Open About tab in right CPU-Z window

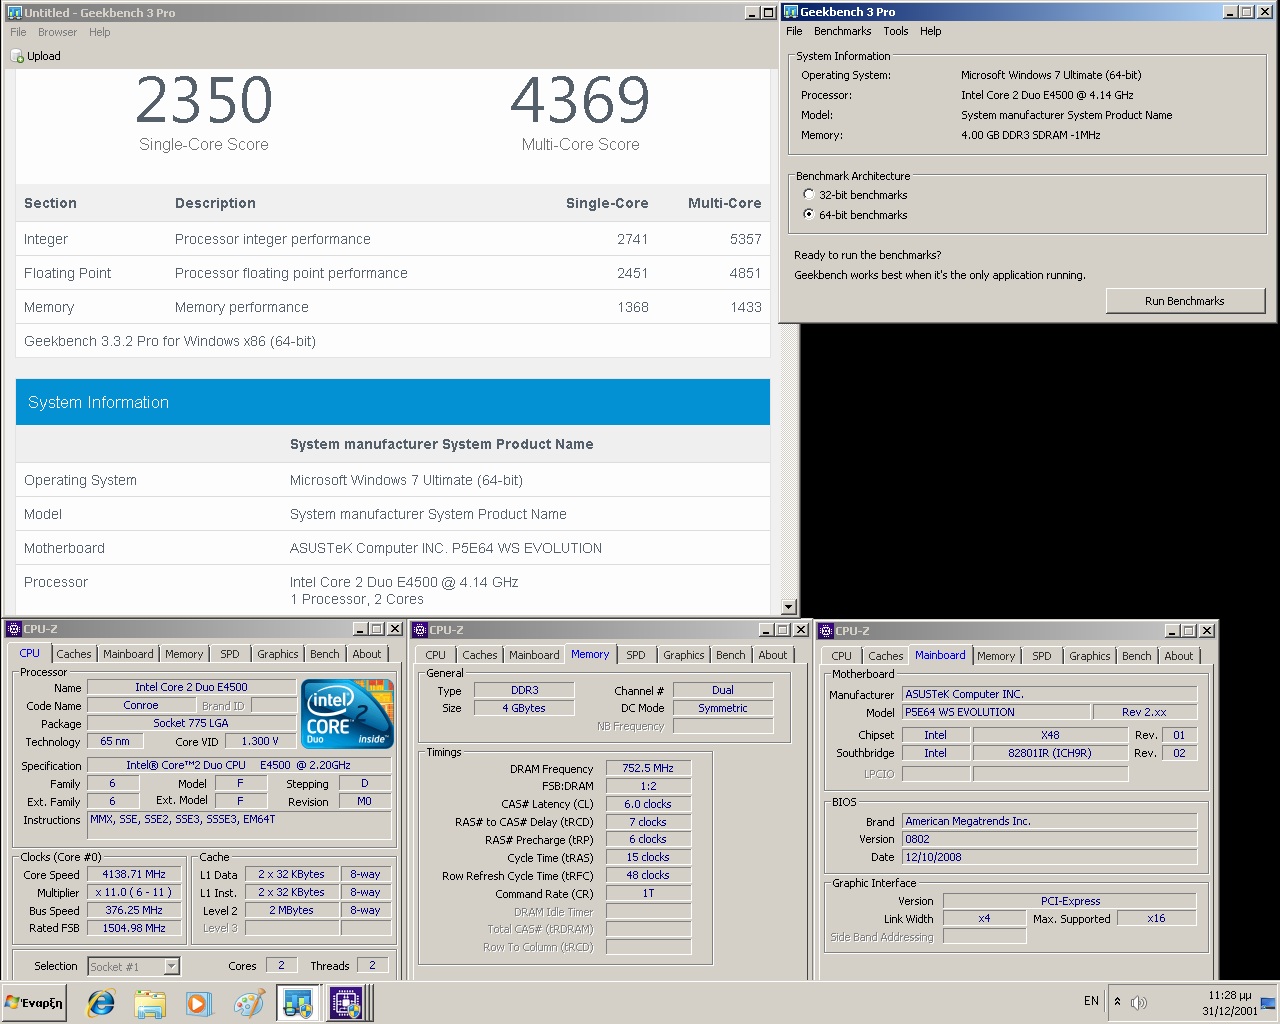click(x=1179, y=656)
